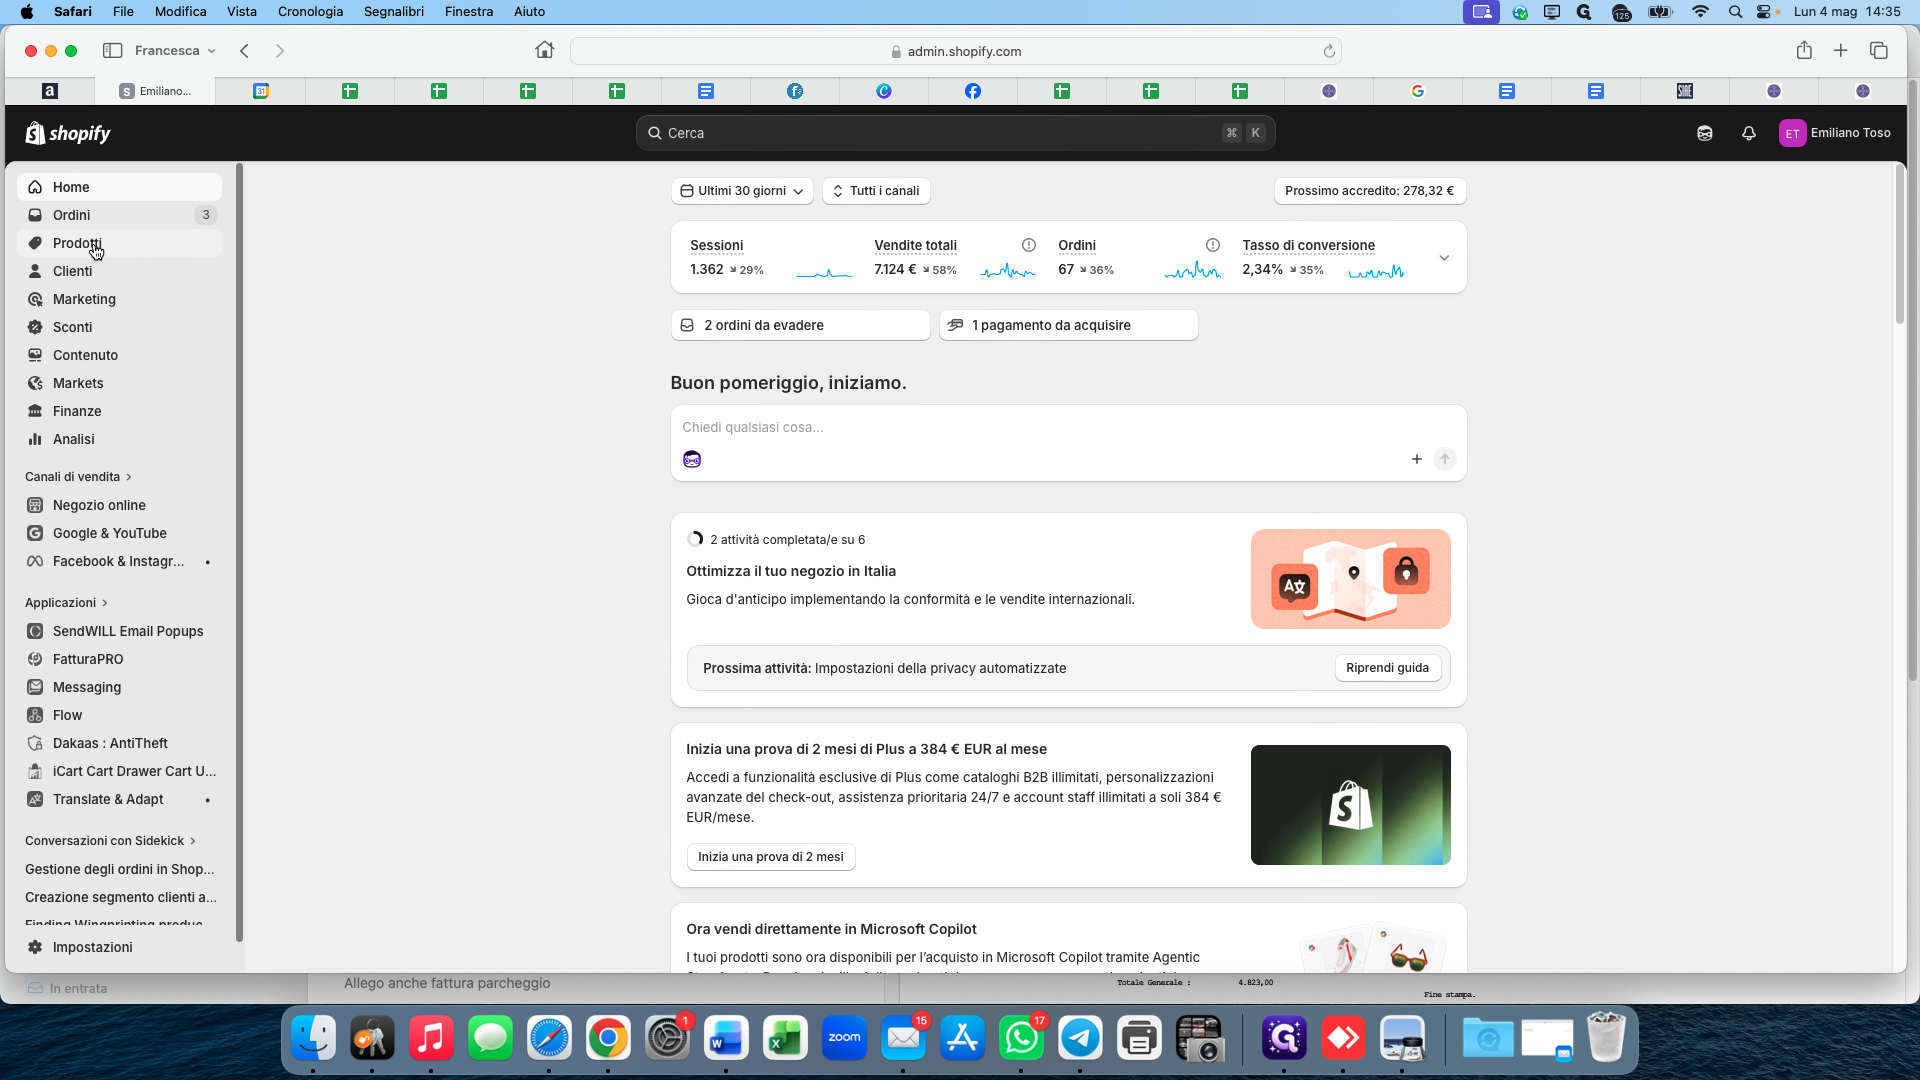Image resolution: width=1920 pixels, height=1080 pixels.
Task: Open the 2 ordini da evadere card
Action: 801,325
